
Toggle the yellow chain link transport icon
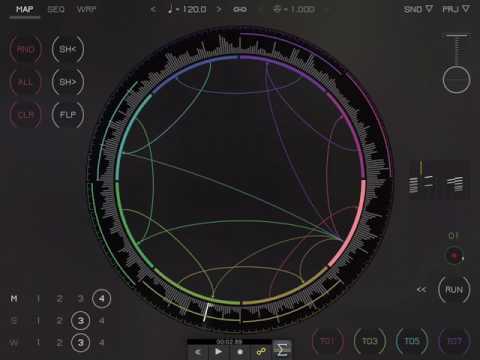coord(261,352)
